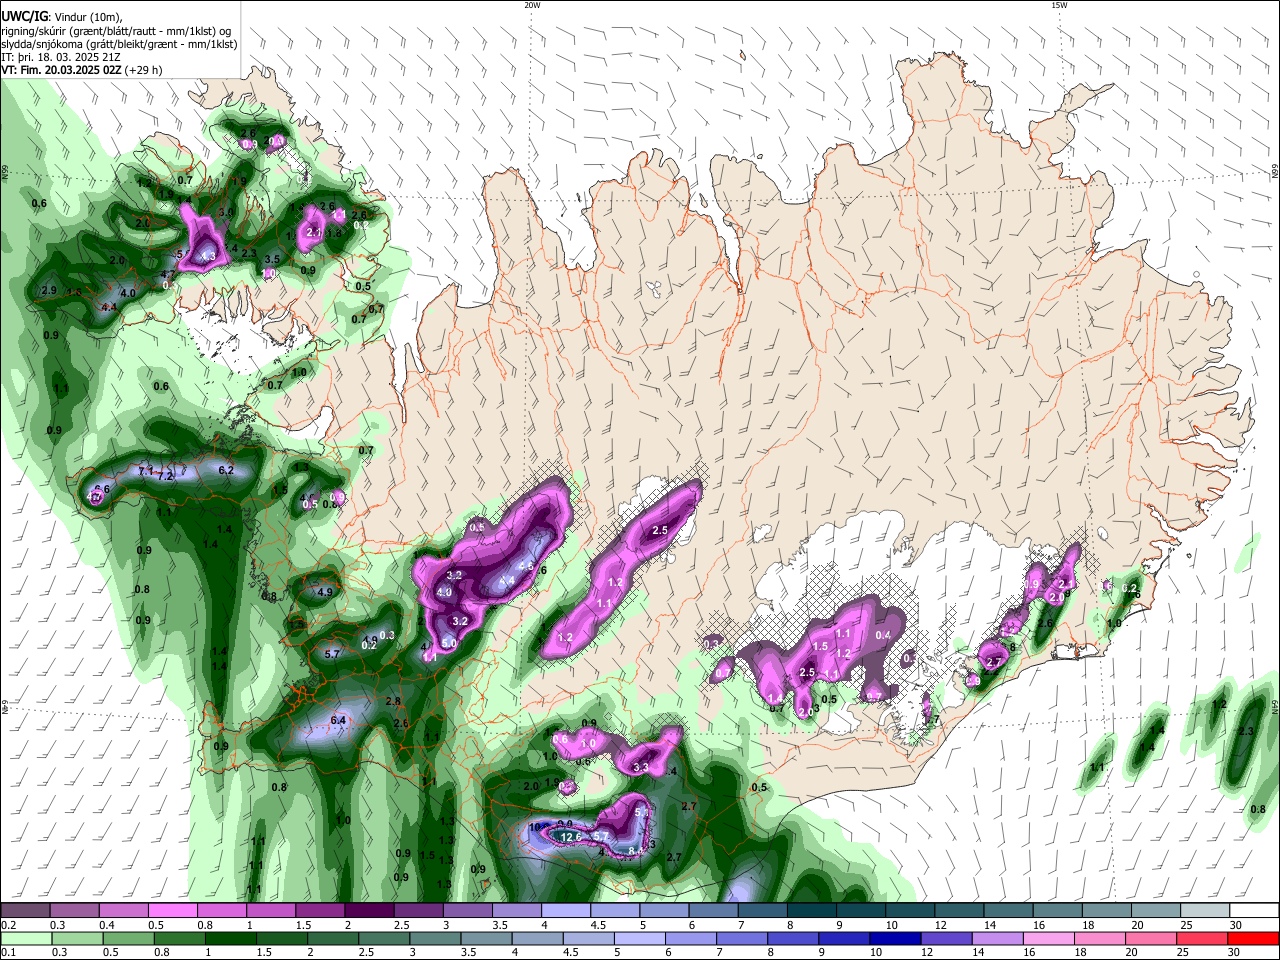The width and height of the screenshot is (1280, 960).
Task: Click the "6.4" precipitation value on map
Action: [338, 720]
